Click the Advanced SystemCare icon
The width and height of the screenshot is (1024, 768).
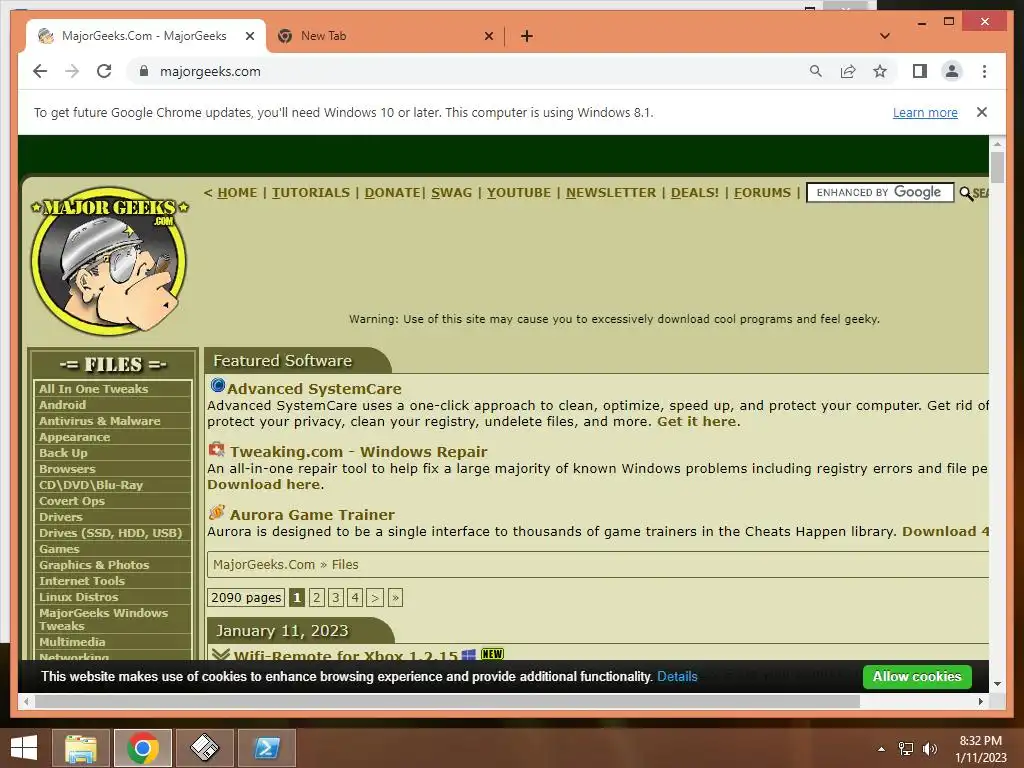[x=217, y=385]
